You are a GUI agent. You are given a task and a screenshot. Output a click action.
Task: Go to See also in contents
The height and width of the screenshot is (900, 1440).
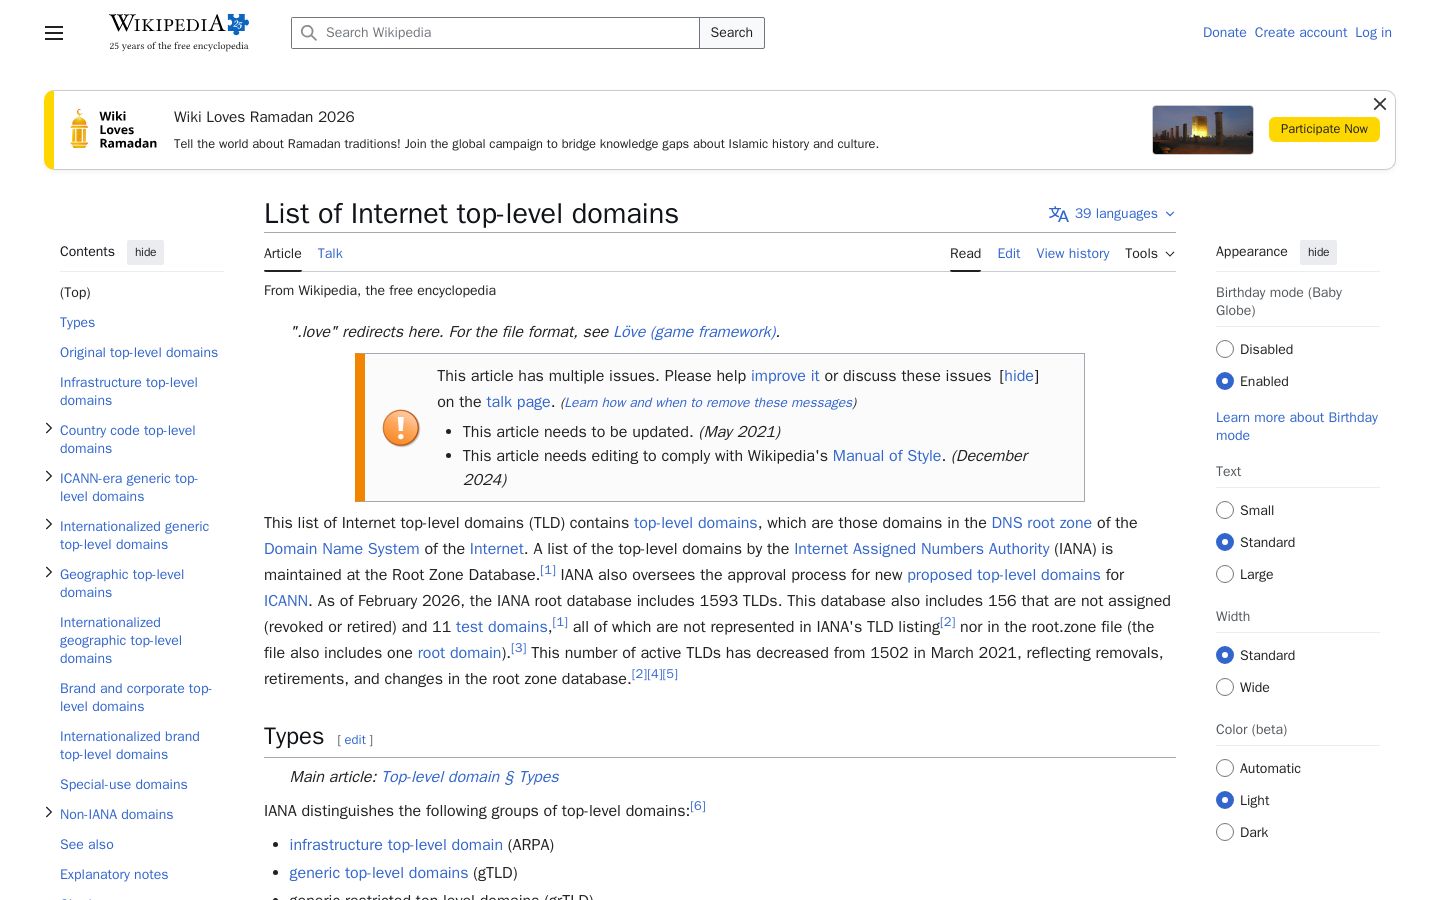coord(87,845)
